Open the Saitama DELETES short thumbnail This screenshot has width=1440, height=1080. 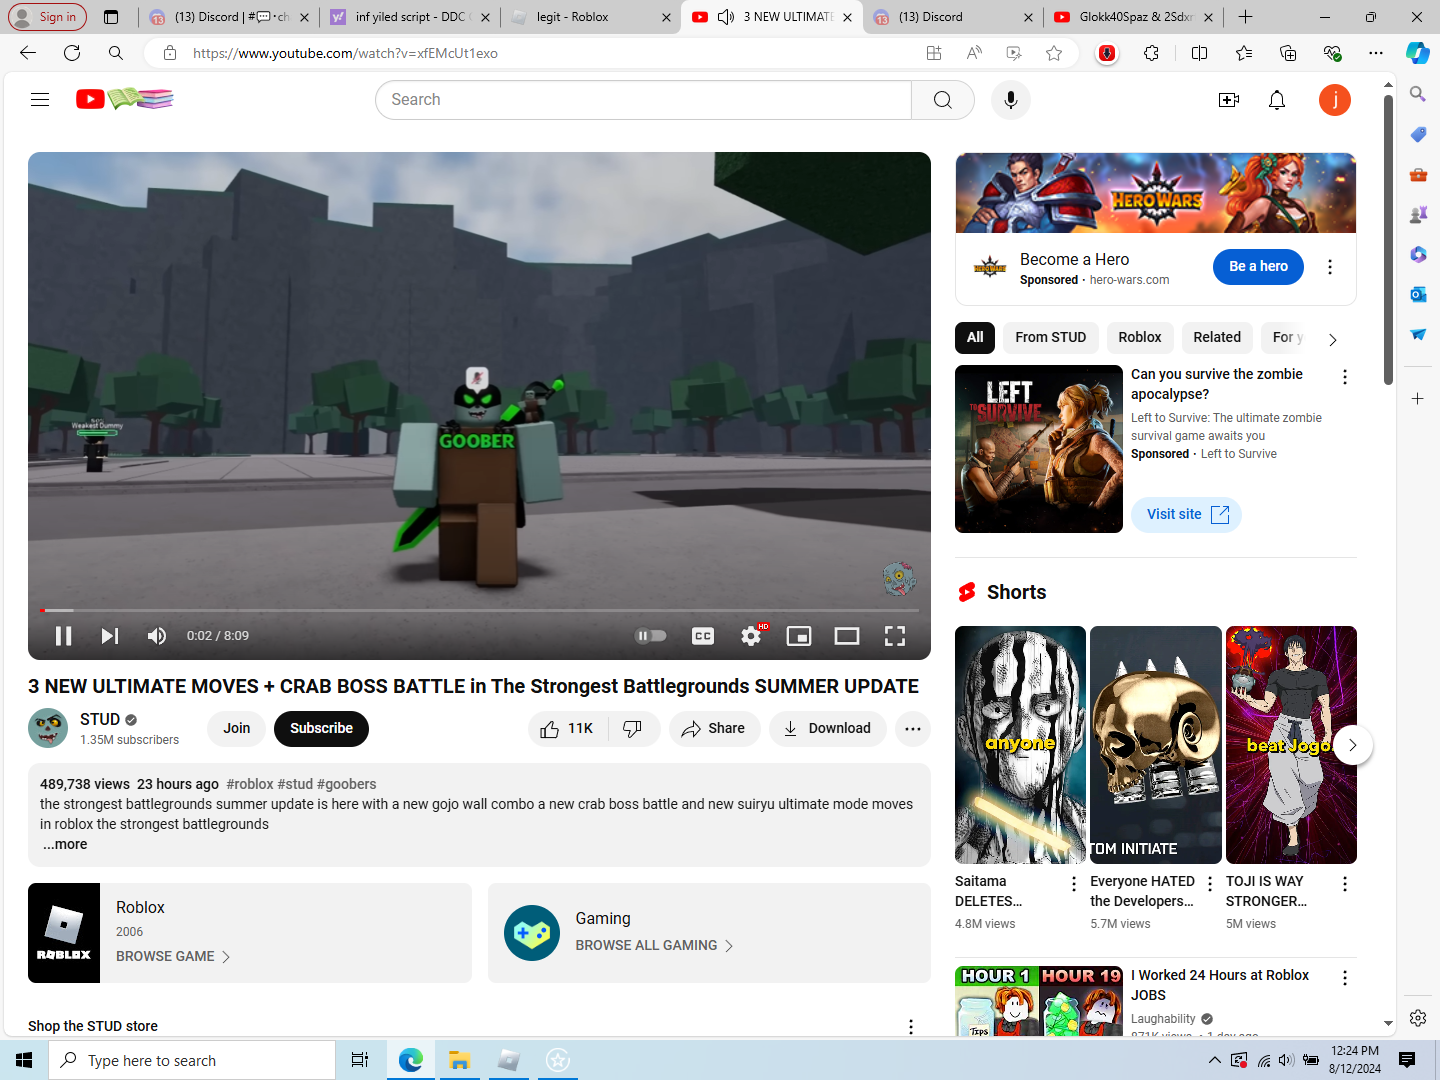(x=1020, y=745)
